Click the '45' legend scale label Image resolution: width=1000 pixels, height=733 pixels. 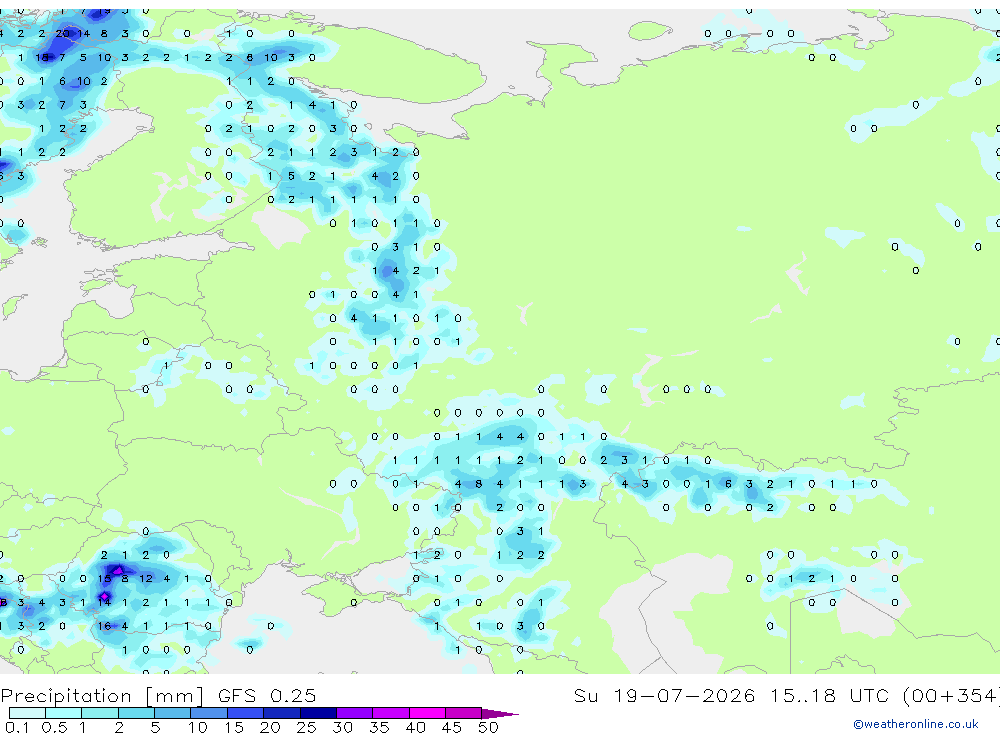(x=451, y=727)
